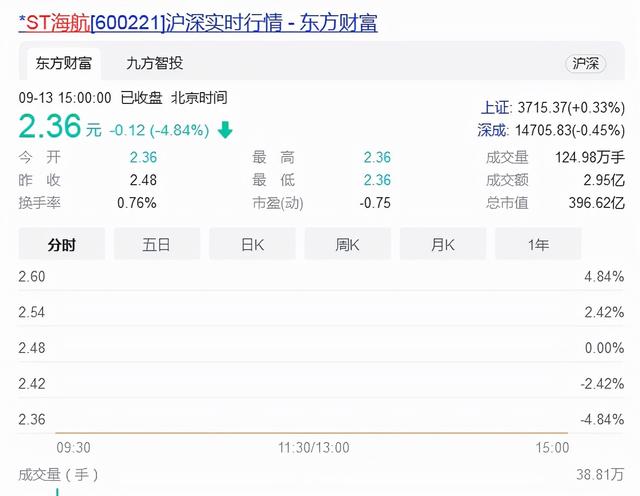Click the 深成 index label
This screenshot has height=496, width=640.
click(491, 130)
